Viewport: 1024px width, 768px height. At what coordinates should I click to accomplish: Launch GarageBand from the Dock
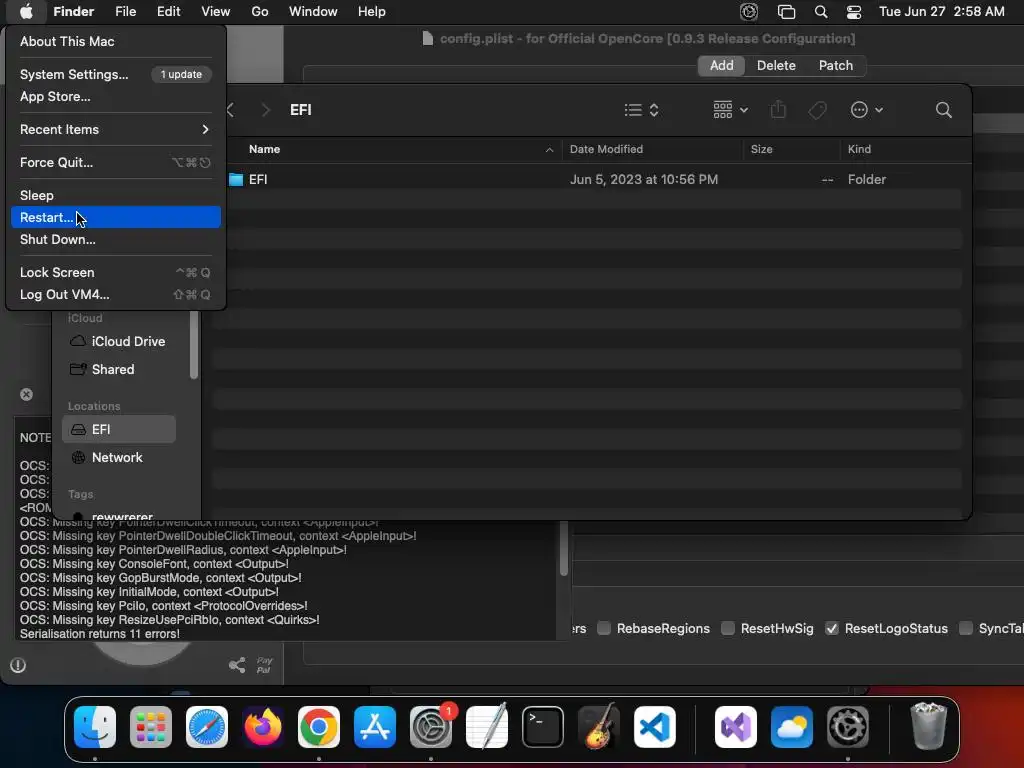tap(599, 727)
